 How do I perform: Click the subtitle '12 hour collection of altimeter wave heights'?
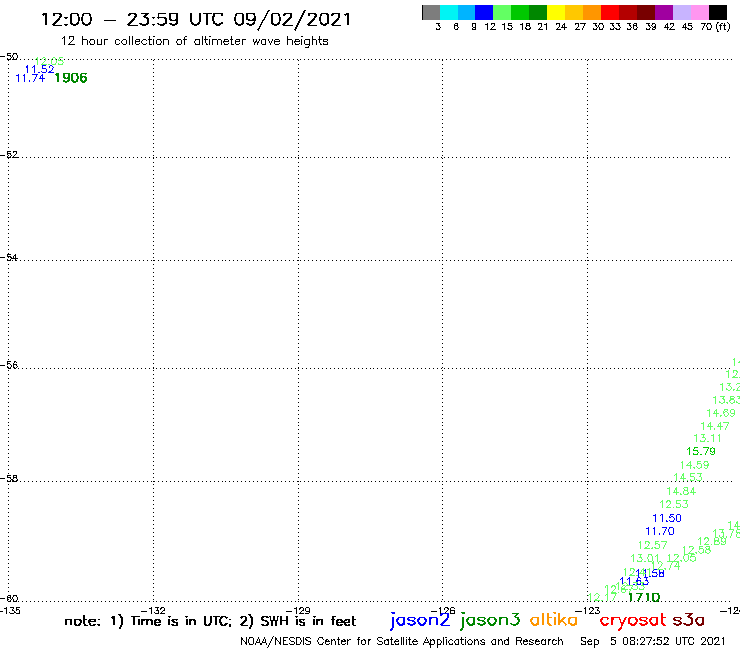click(x=195, y=41)
